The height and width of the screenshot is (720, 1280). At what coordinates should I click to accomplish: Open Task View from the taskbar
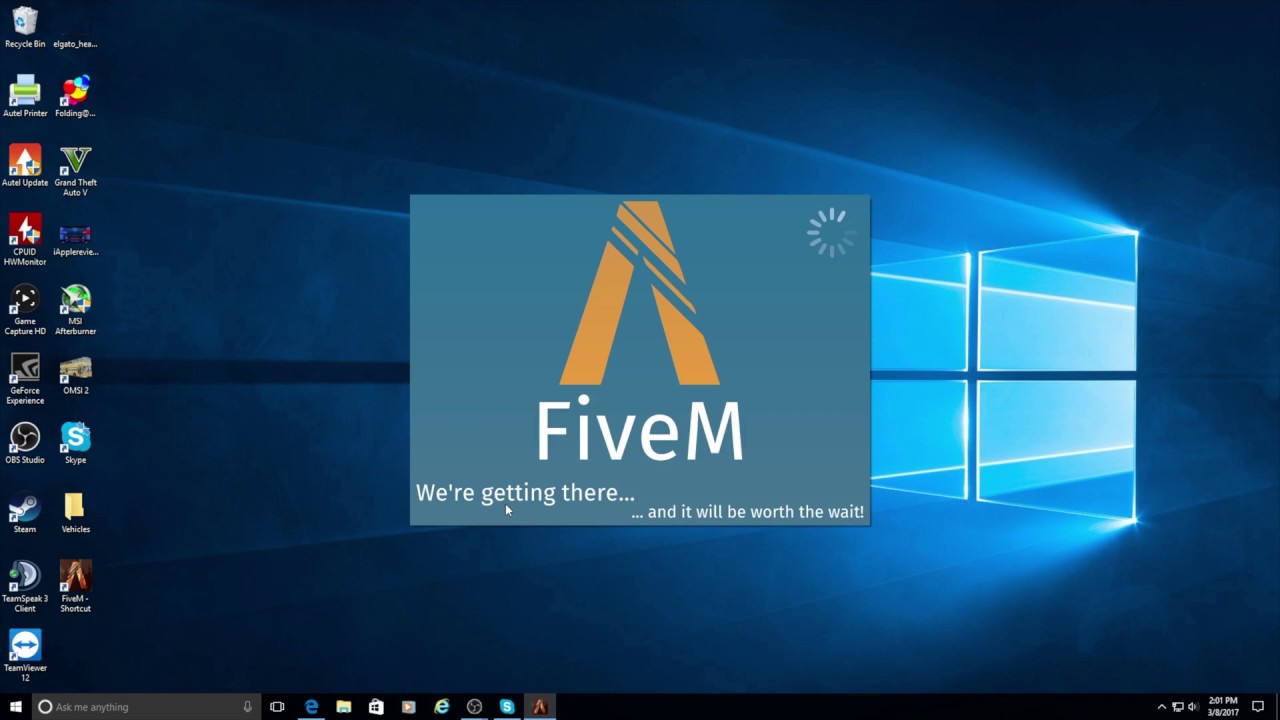point(277,707)
